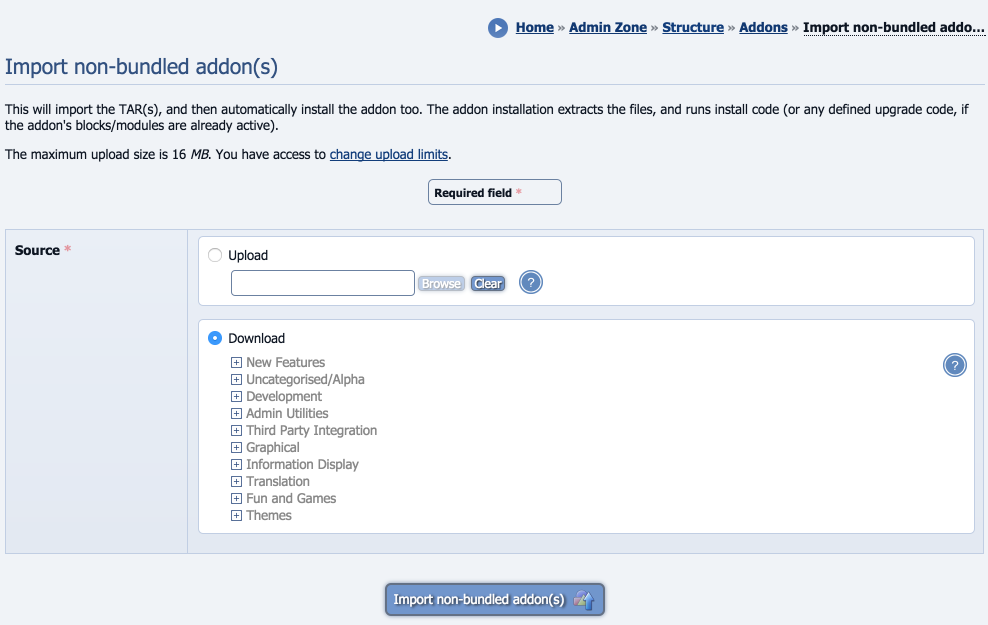Viewport: 988px width, 625px height.
Task: Expand the New Features category
Action: coord(285,362)
